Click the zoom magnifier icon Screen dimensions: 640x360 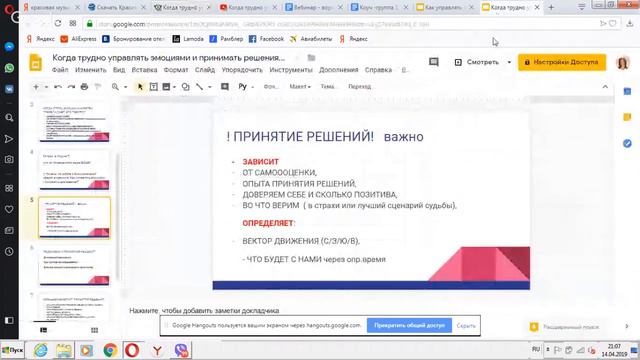click(x=116, y=87)
